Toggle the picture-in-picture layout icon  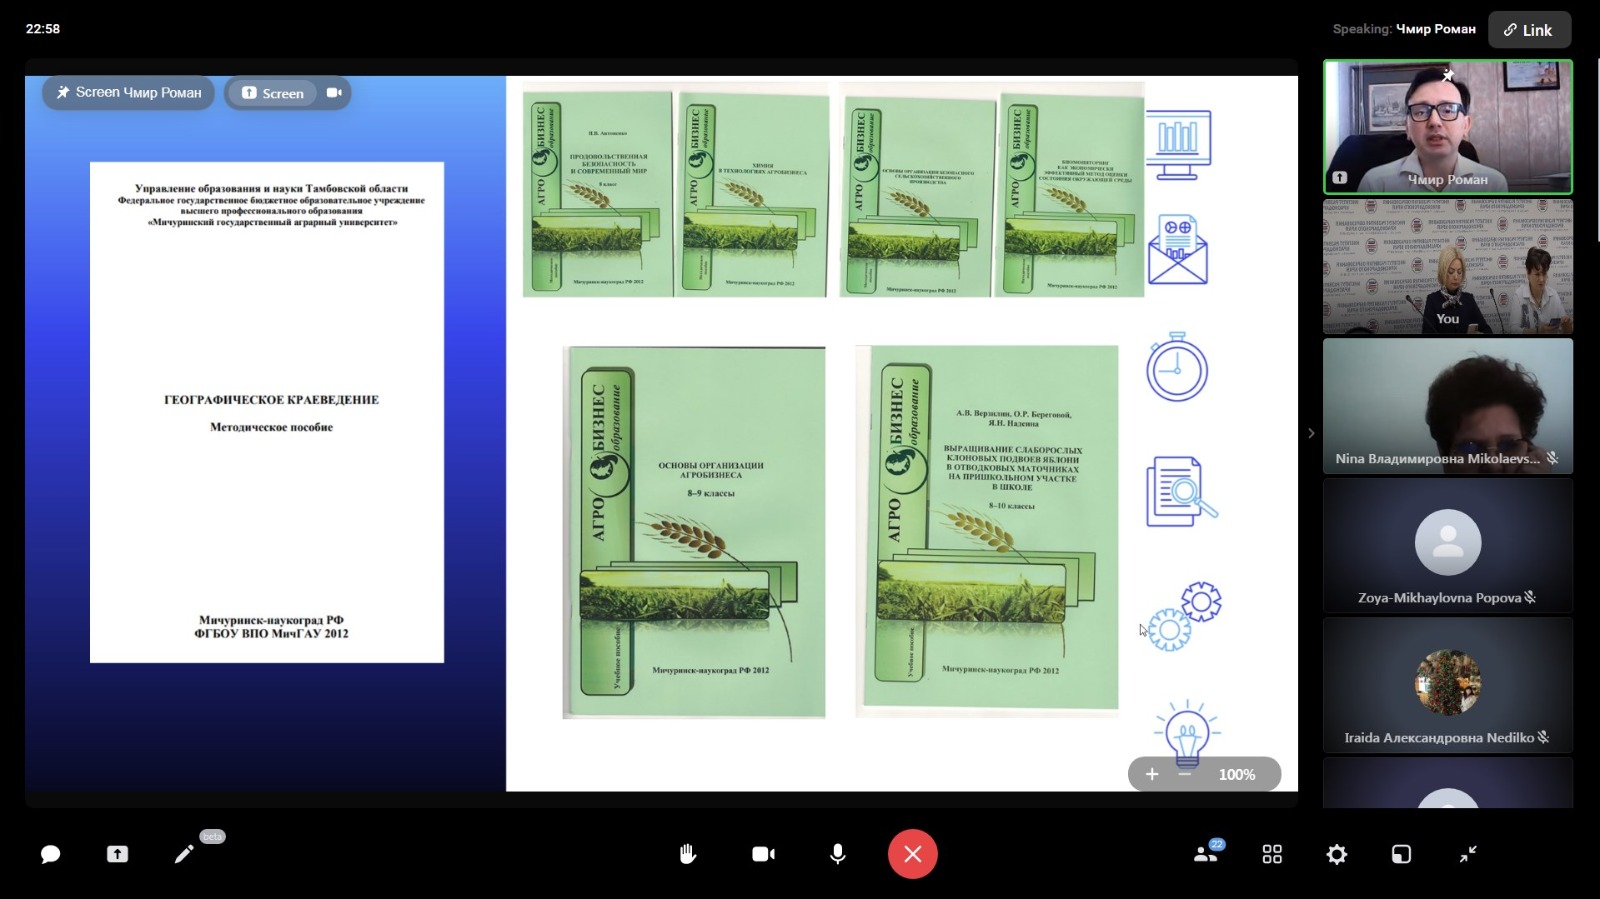pyautogui.click(x=1401, y=854)
